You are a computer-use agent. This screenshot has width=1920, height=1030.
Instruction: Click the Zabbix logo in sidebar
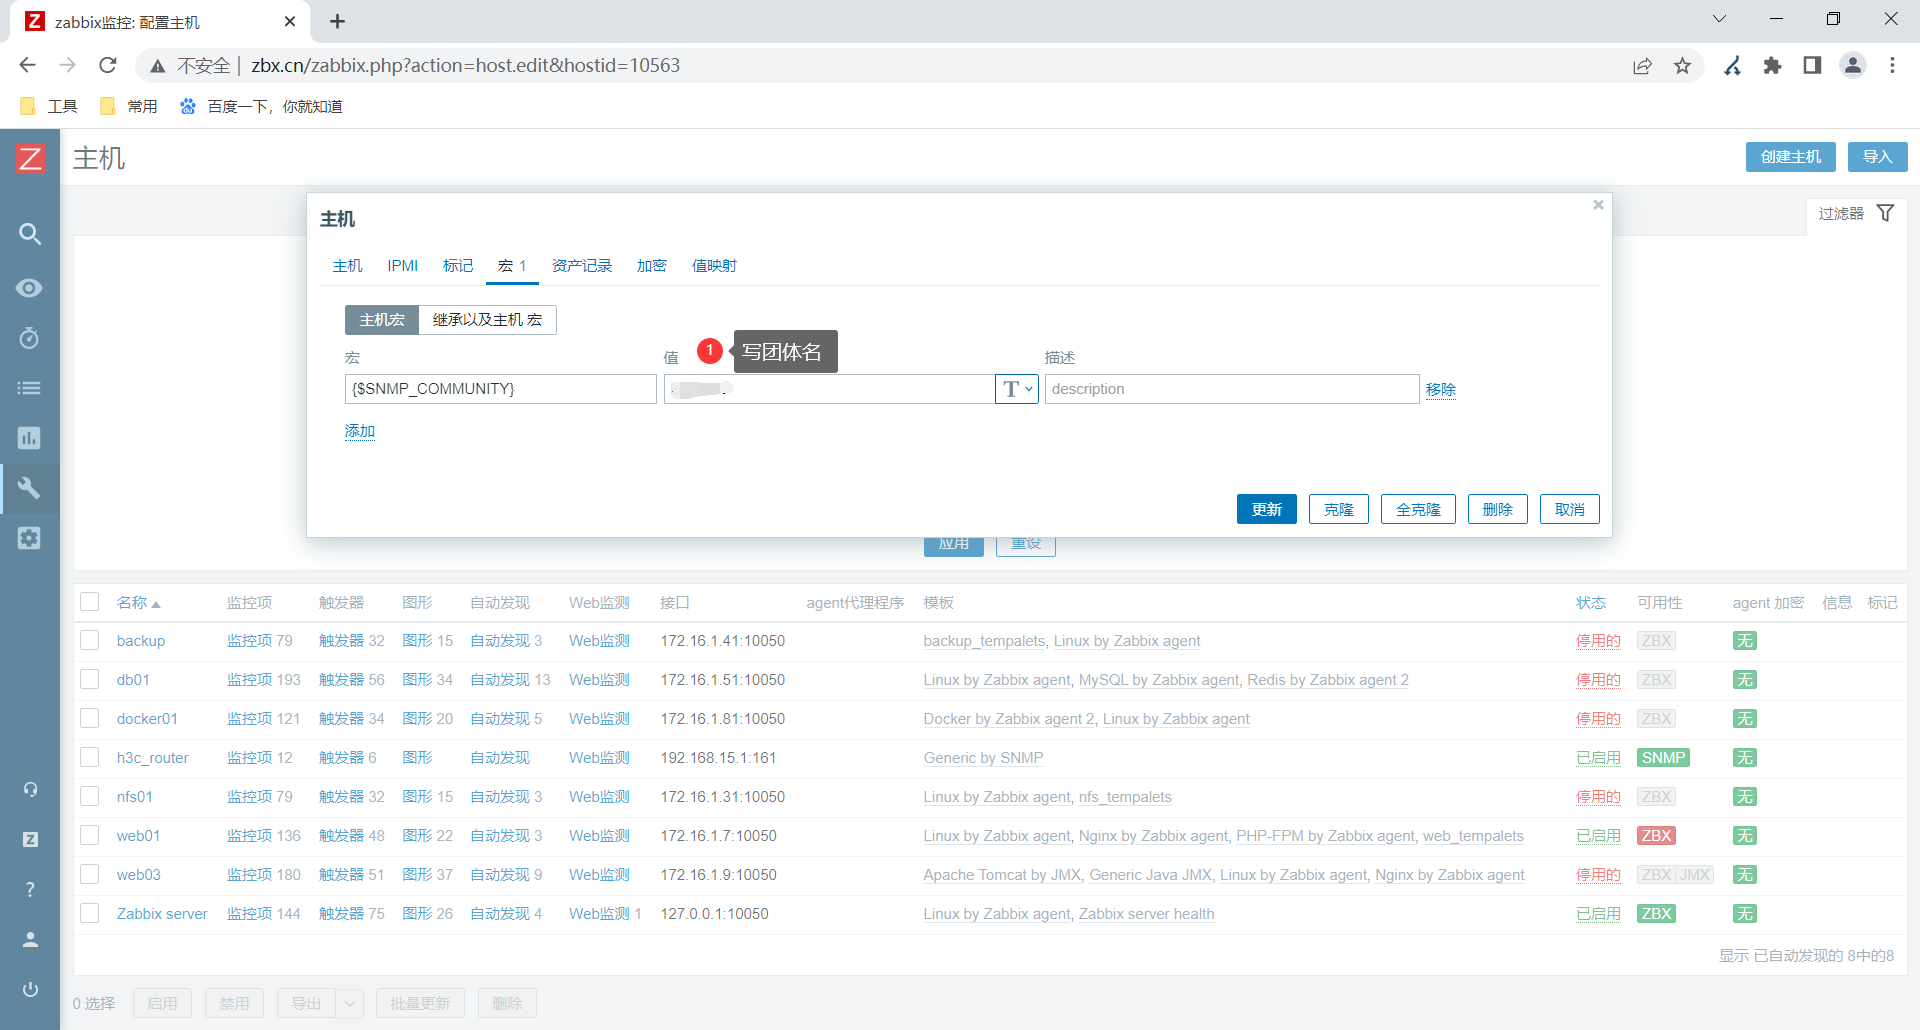(30, 158)
